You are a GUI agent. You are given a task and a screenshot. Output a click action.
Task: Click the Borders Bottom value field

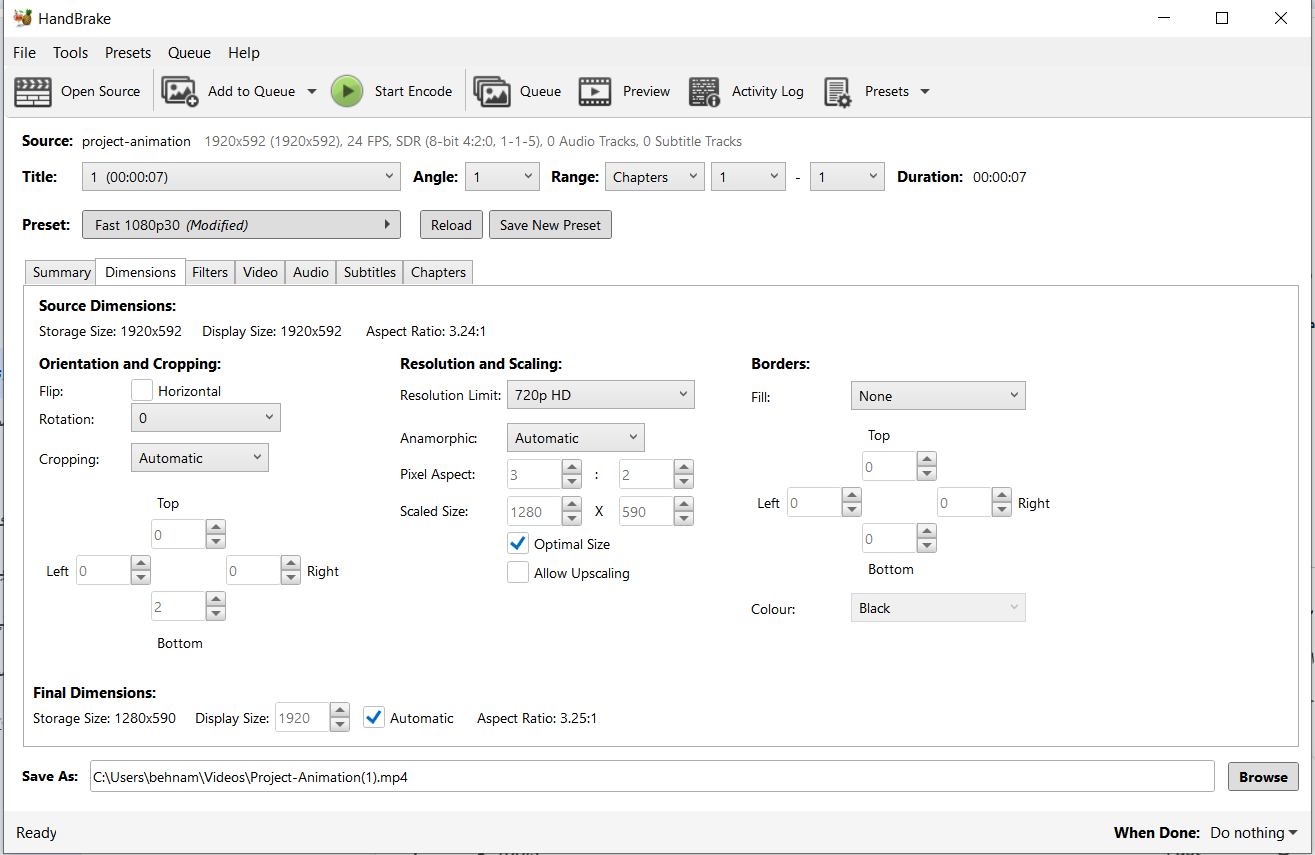pyautogui.click(x=890, y=538)
